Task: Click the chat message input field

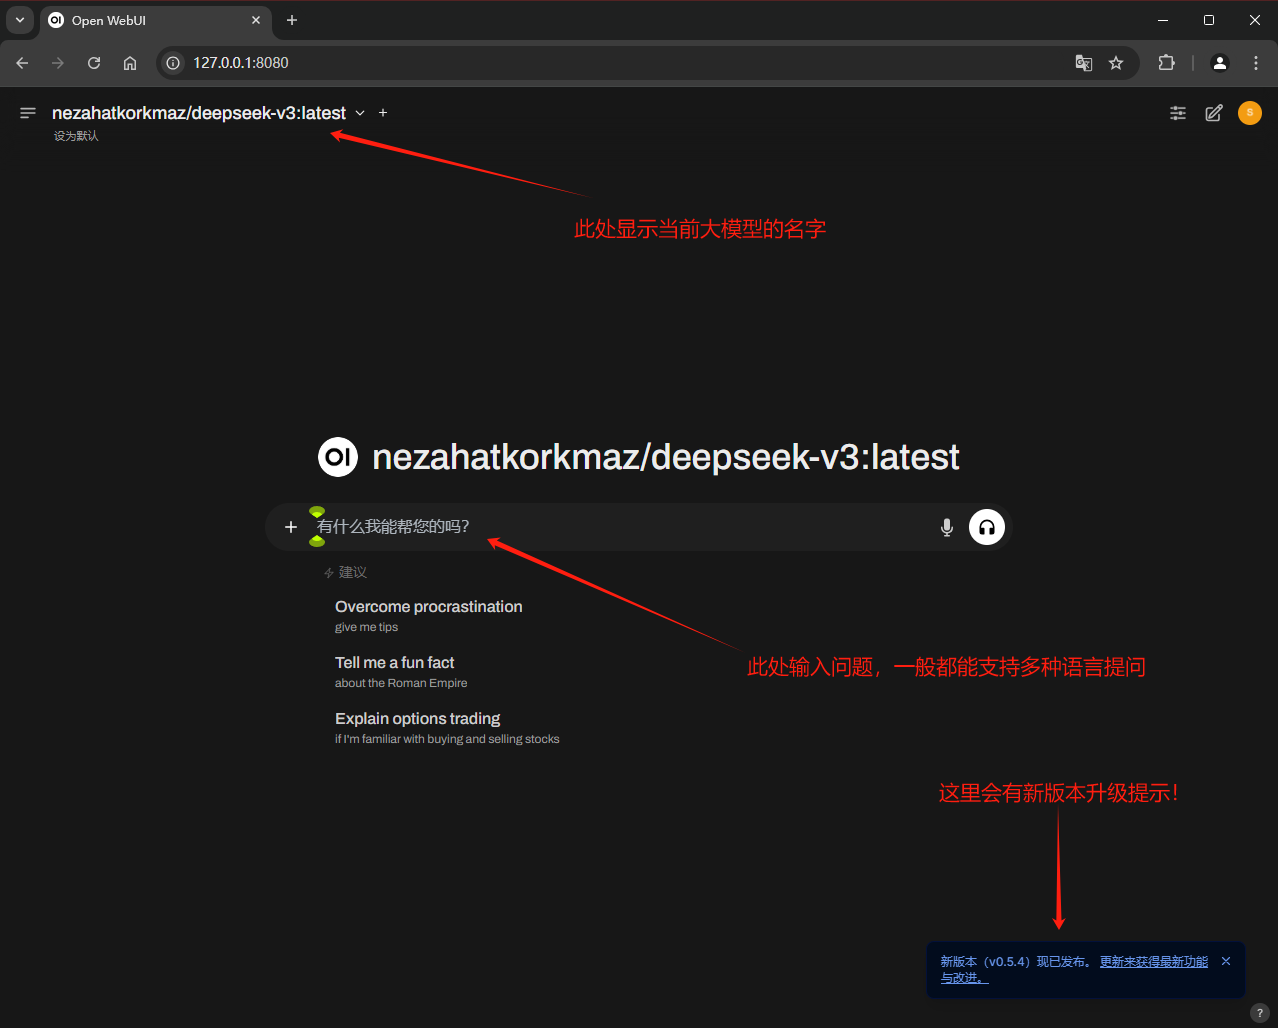Action: pos(620,527)
